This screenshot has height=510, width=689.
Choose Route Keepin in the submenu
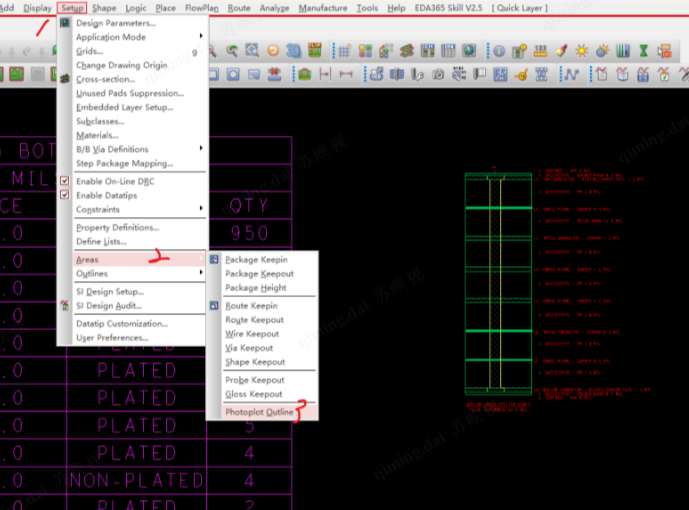[x=250, y=306]
